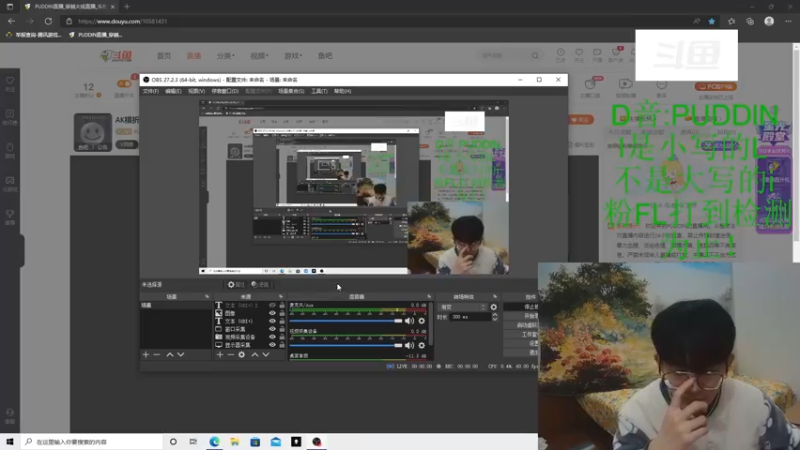Open Microsoft Edge from the taskbar
800x450 pixels.
click(214, 442)
